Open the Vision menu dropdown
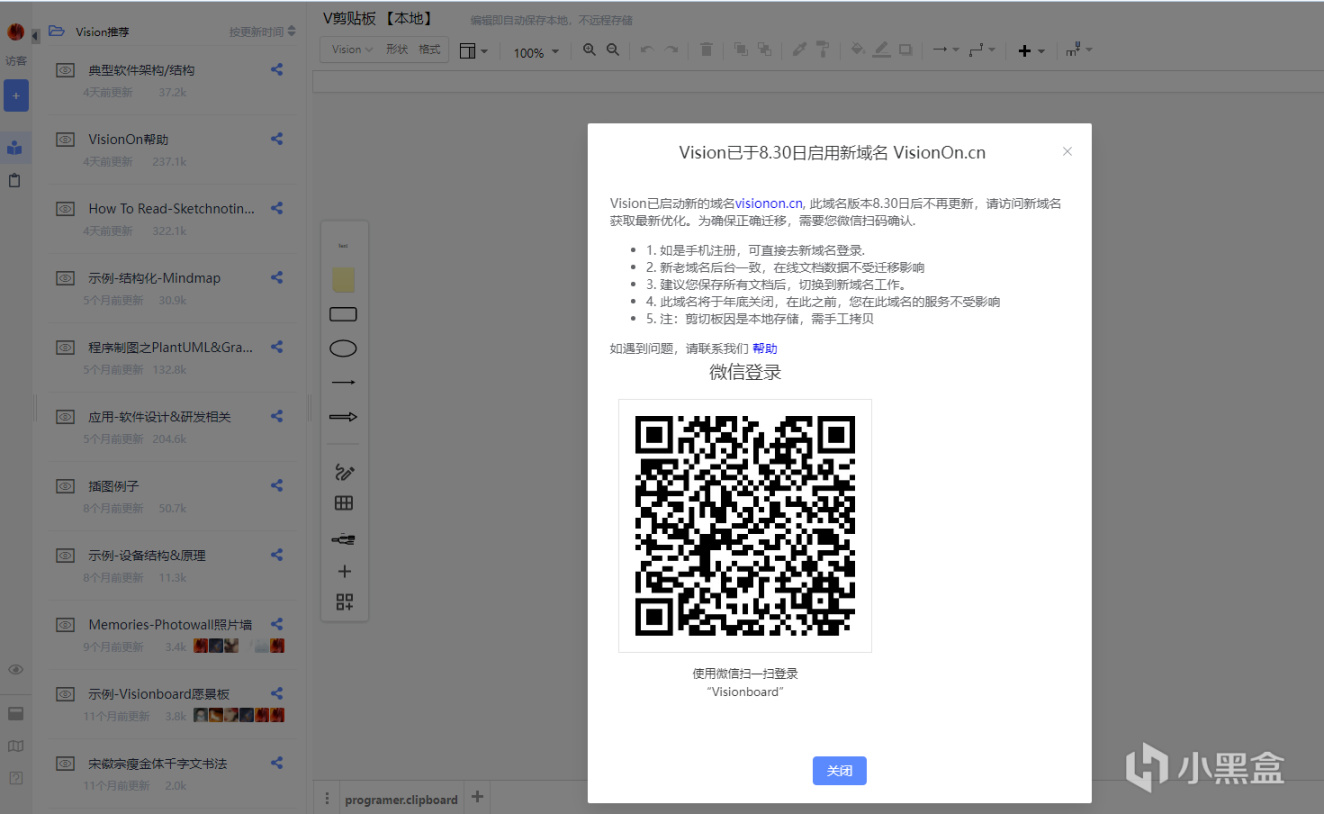This screenshot has width=1324, height=814. point(352,50)
